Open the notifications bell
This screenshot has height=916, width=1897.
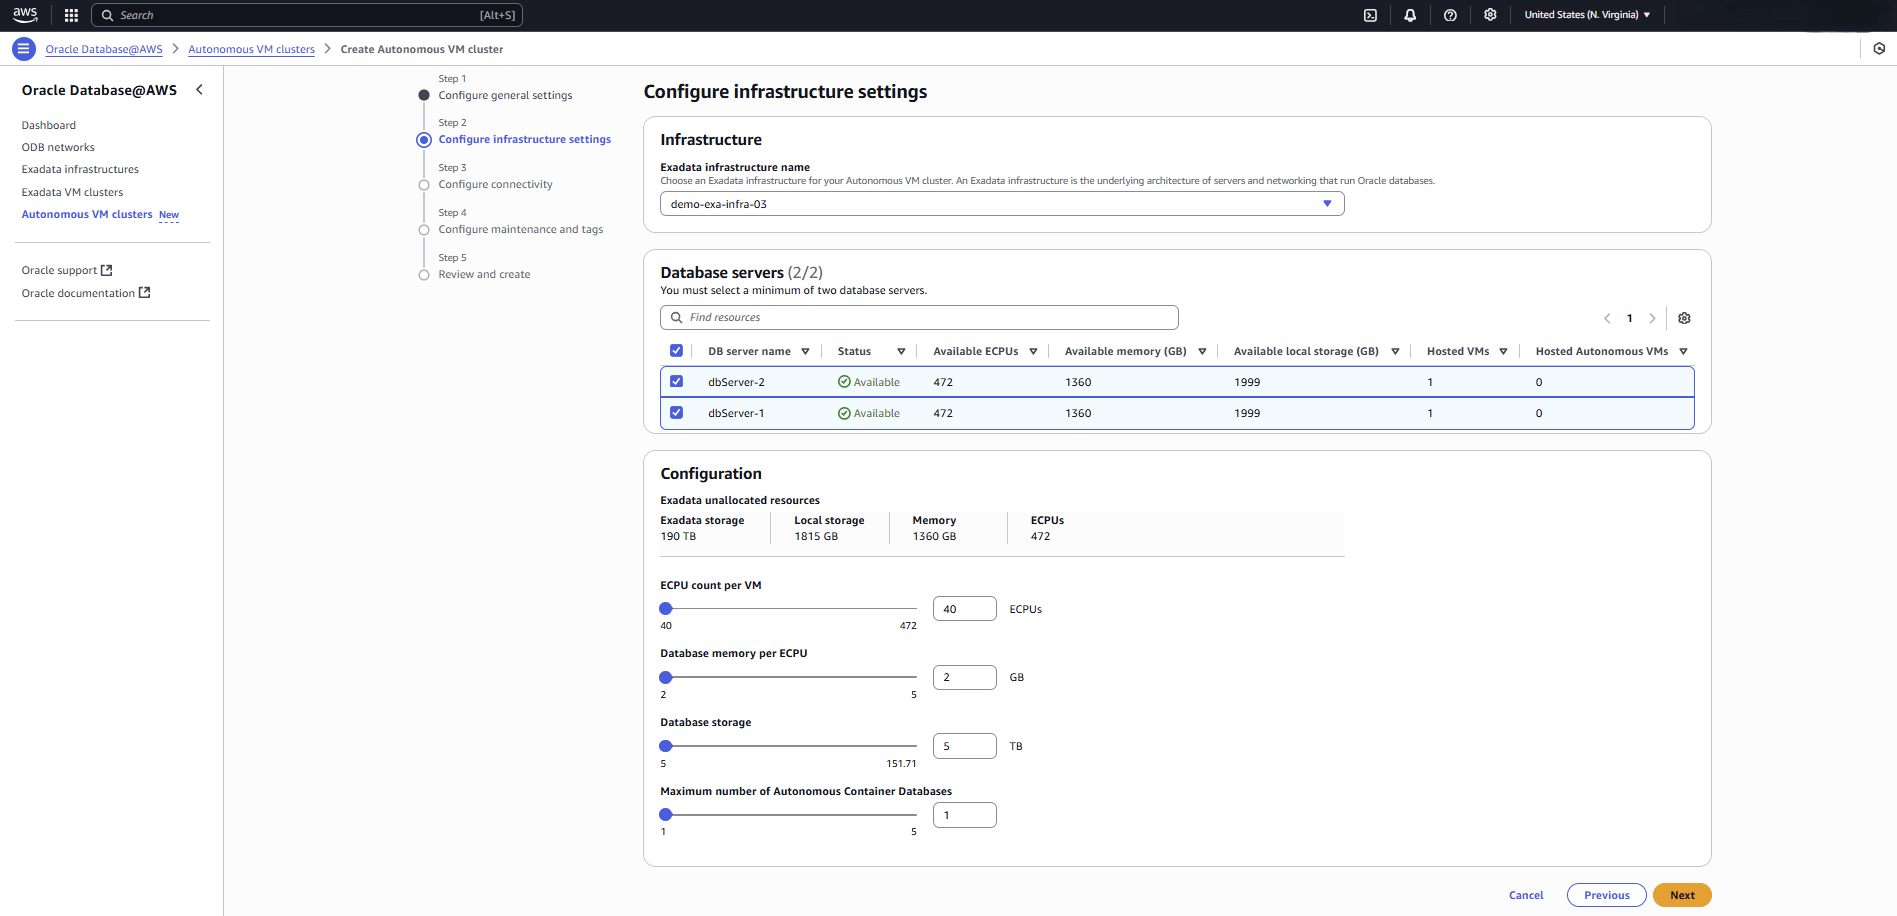pyautogui.click(x=1410, y=15)
